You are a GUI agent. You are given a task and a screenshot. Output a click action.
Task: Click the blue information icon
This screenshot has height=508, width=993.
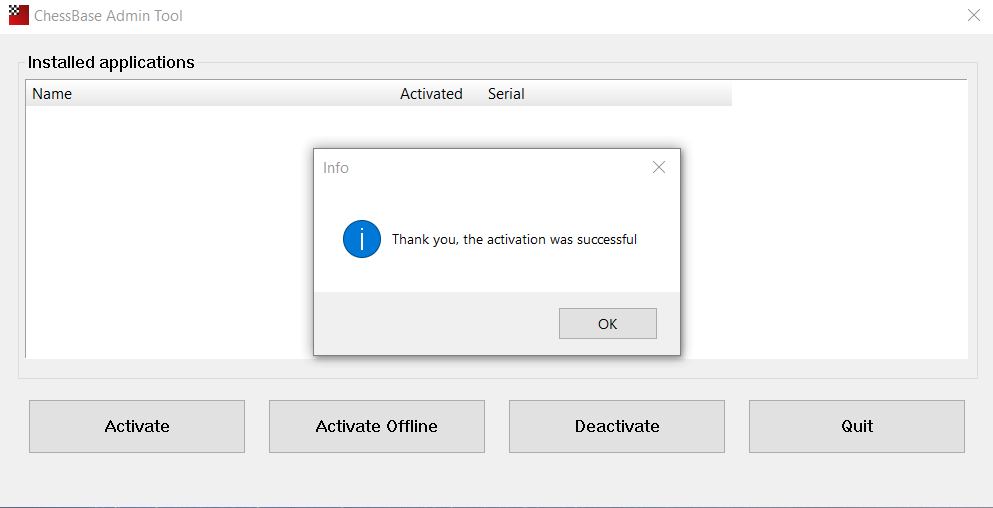click(362, 239)
